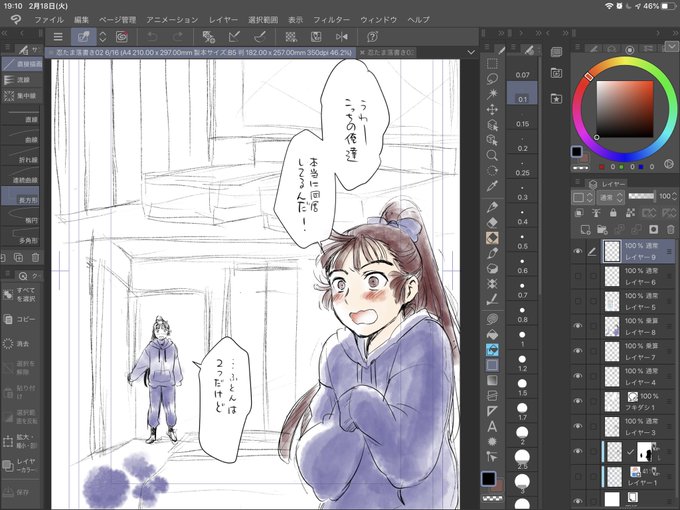Open the favorites folder star icon
Viewport: 680px width, 510px height.
point(556,98)
